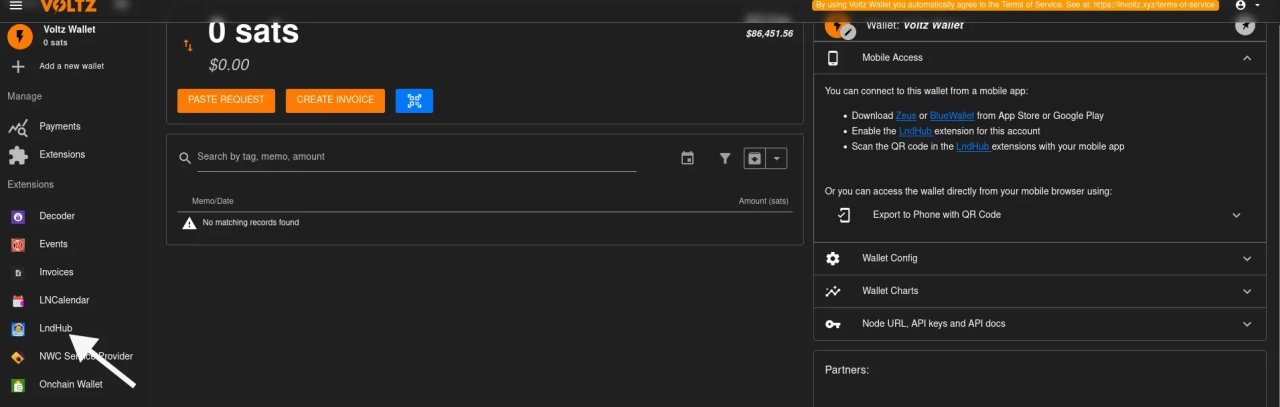Screen dimensions: 1280x407
Task: Click the blue QR scan button
Action: [x=414, y=100]
